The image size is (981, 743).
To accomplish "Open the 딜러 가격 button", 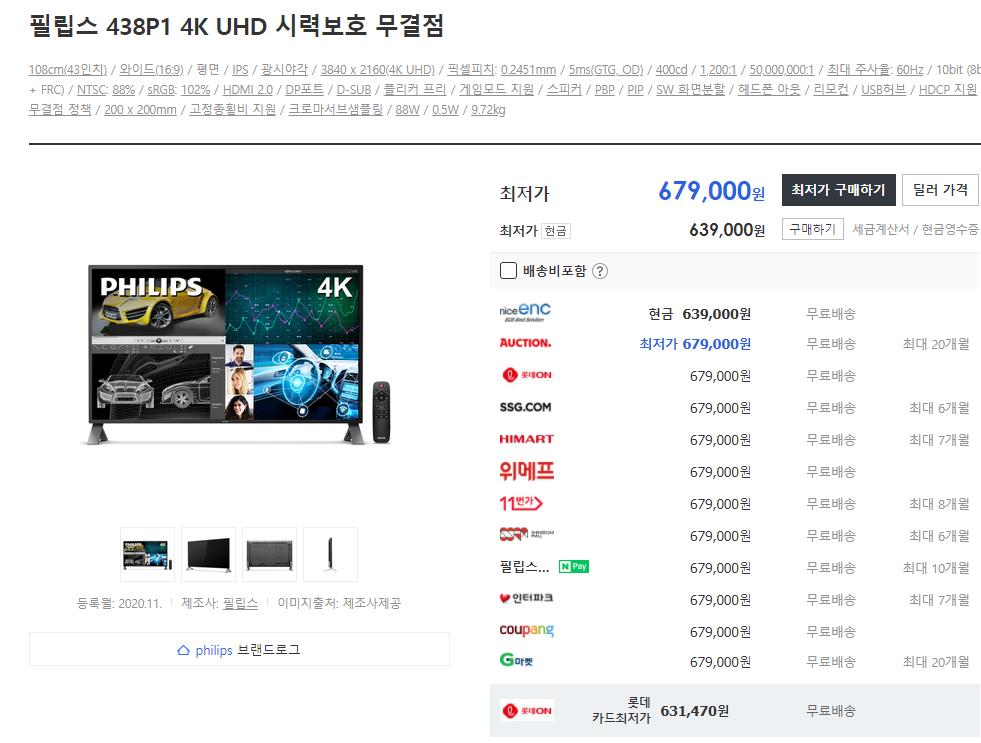I will pos(940,190).
